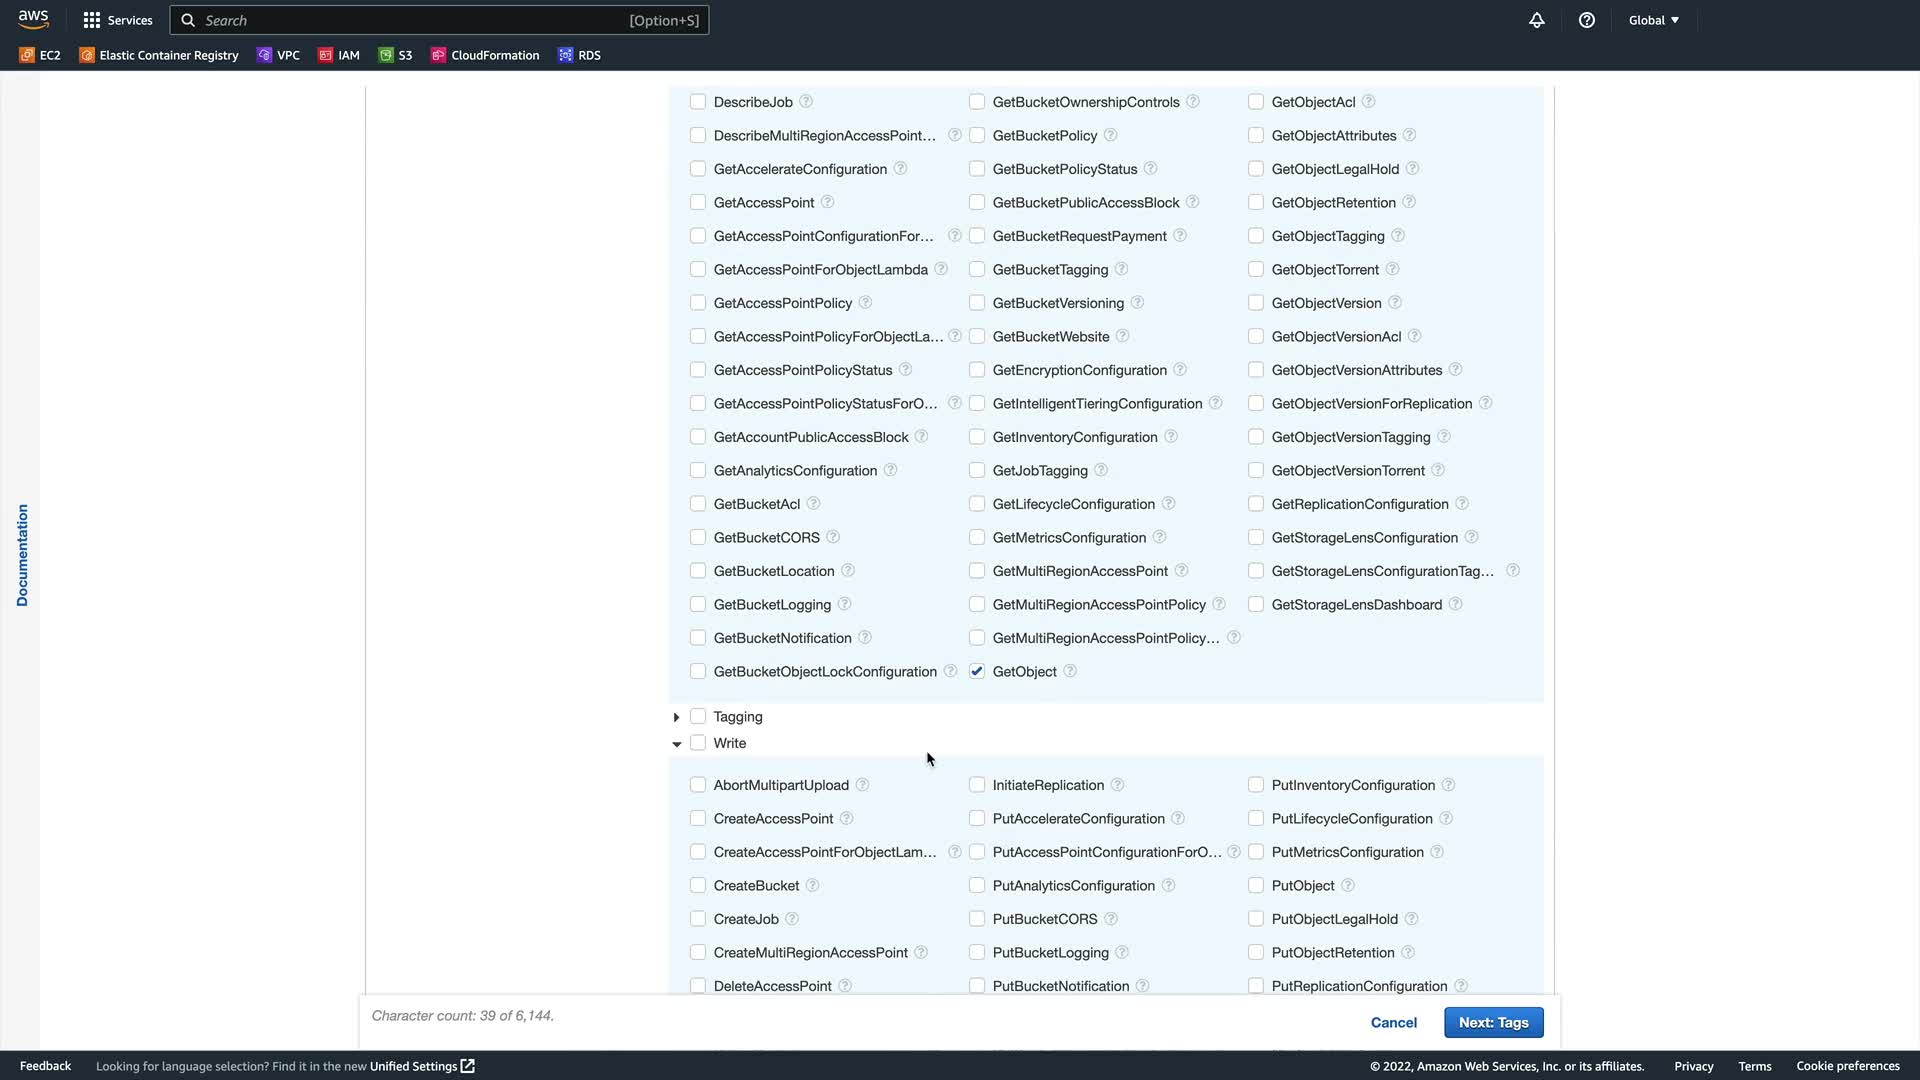The image size is (1920, 1080).
Task: Open CloudFormation from favorites bar
Action: [485, 55]
